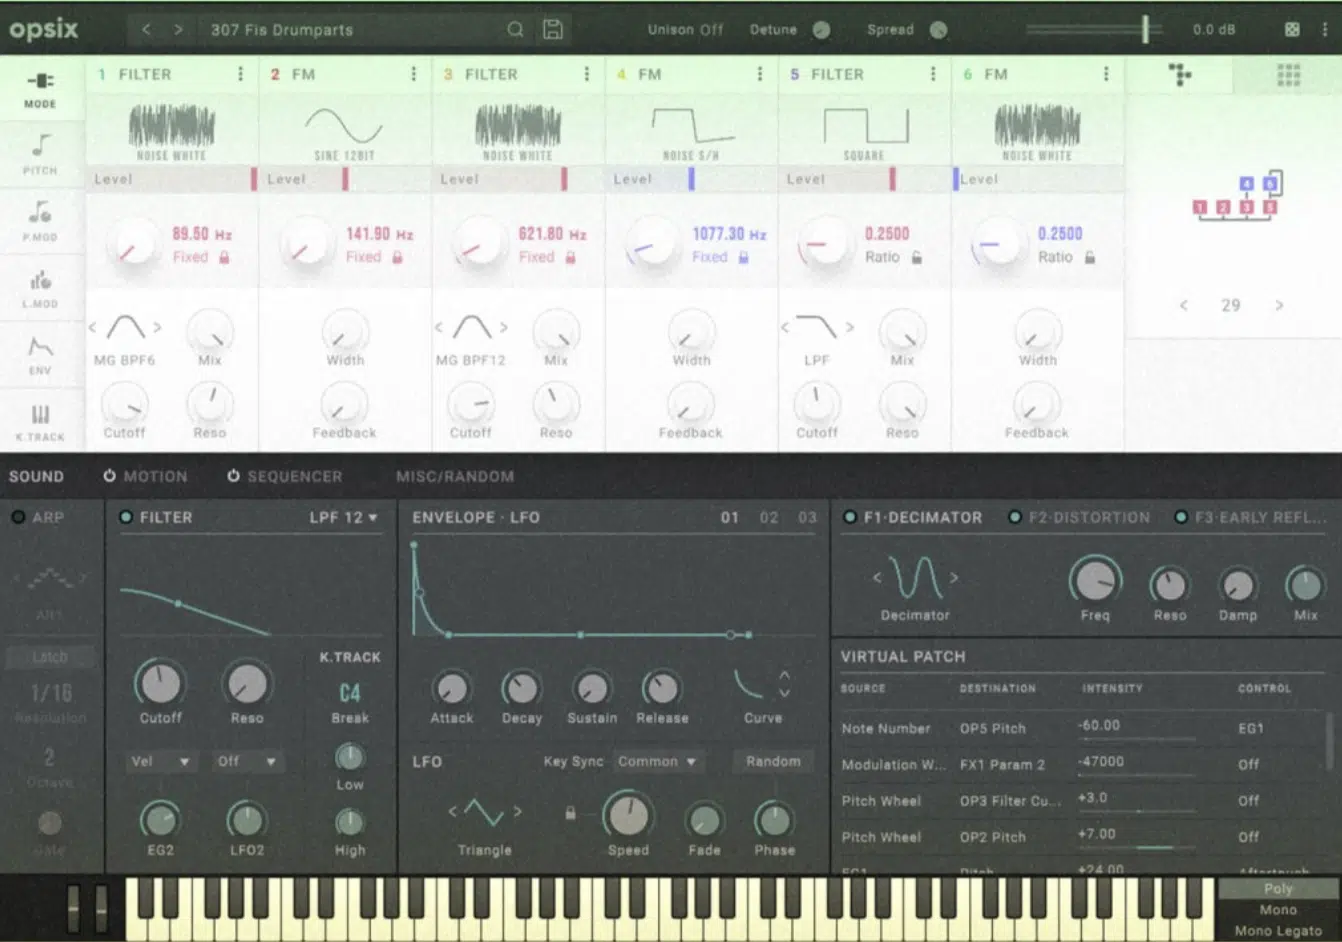This screenshot has width=1342, height=942.
Task: Click the randomize dice icon
Action: 1292,30
